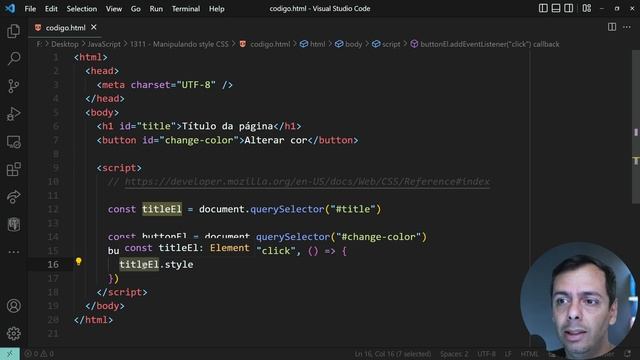The height and width of the screenshot is (360, 640).
Task: Open the Explorer view in activity bar
Action: (13, 31)
